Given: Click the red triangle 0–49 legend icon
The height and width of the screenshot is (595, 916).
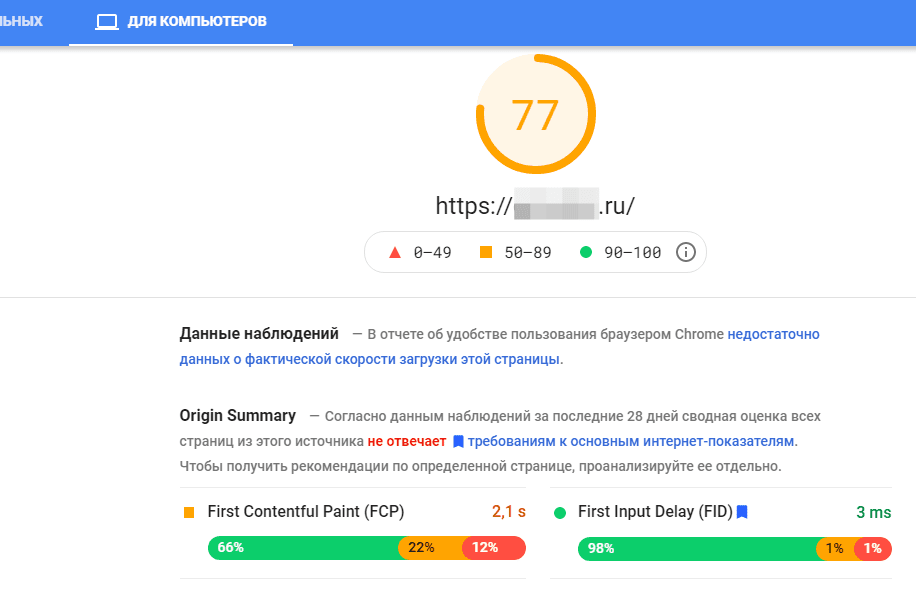Looking at the screenshot, I should coord(394,252).
